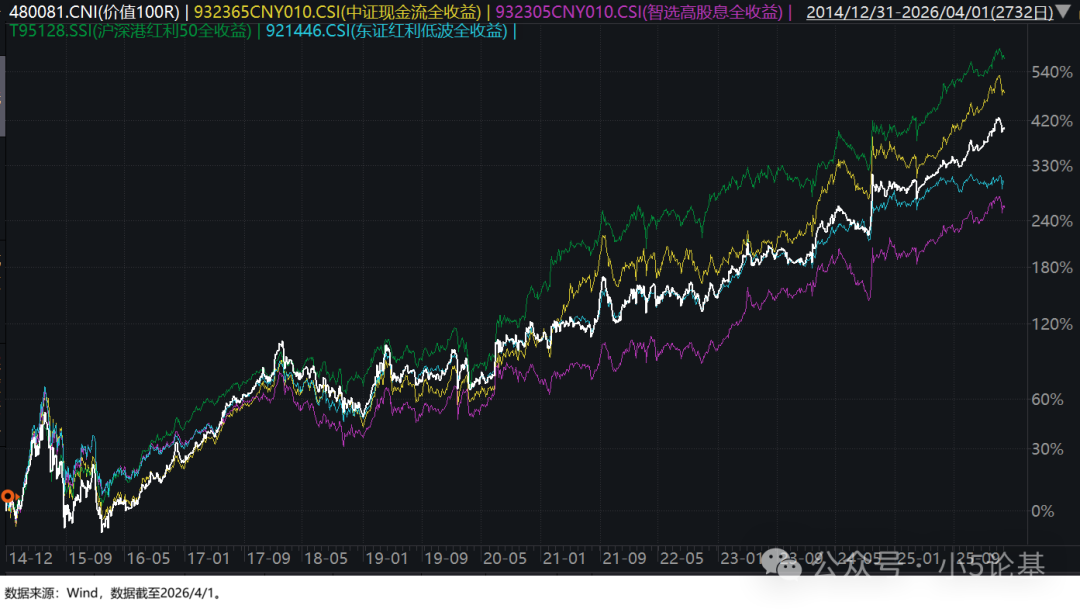Click the orange starting-point marker on chart
This screenshot has width=1080, height=609.
9,496
